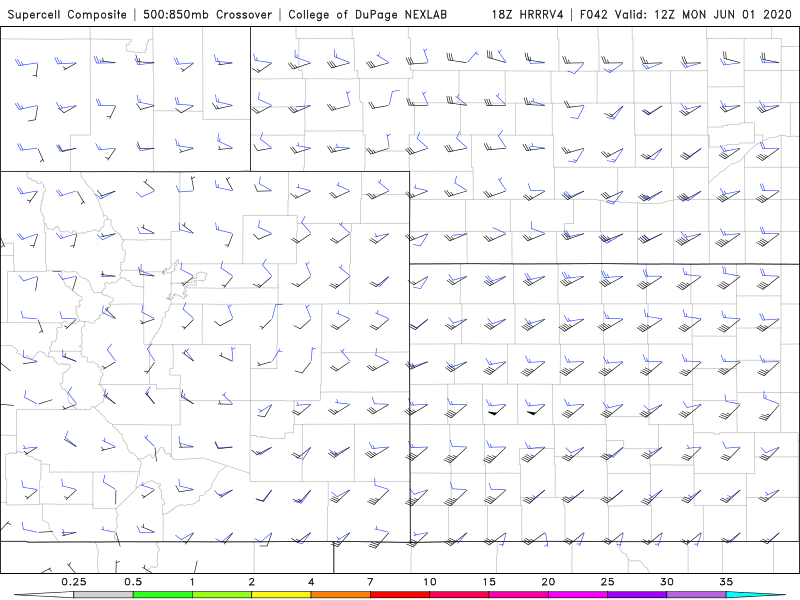This screenshot has height=600, width=800.
Task: Click the "20" legend value label
Action: 548,582
